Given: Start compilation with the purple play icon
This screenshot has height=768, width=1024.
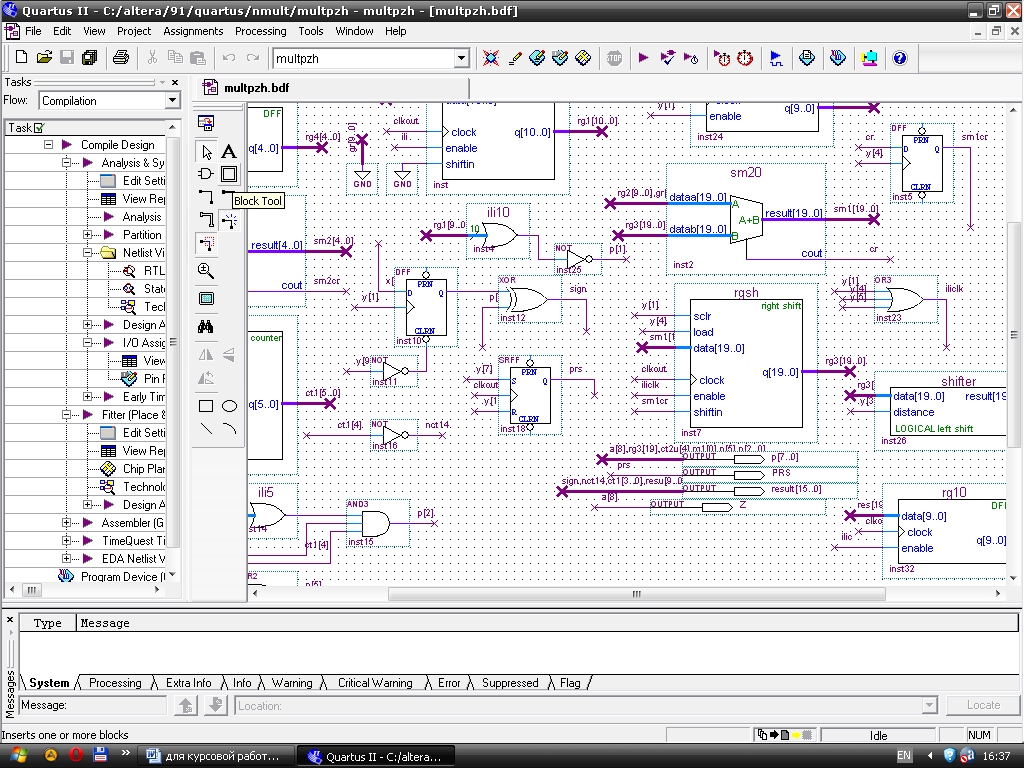Looking at the screenshot, I should pyautogui.click(x=643, y=57).
